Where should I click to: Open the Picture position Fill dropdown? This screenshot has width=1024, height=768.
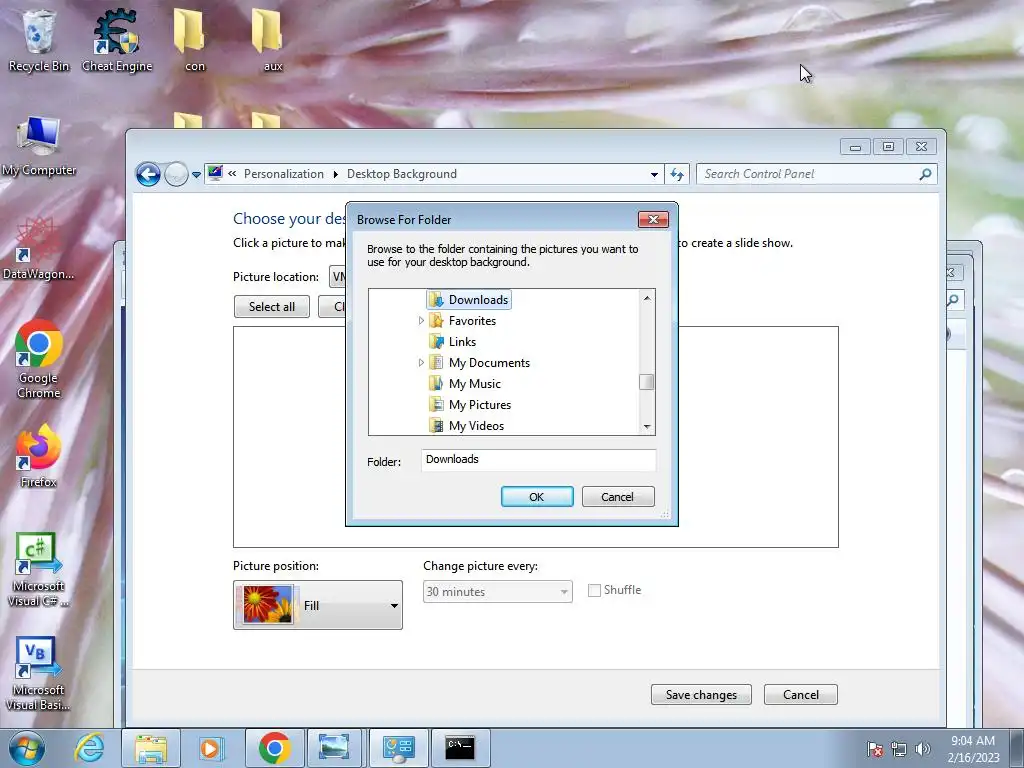click(318, 605)
